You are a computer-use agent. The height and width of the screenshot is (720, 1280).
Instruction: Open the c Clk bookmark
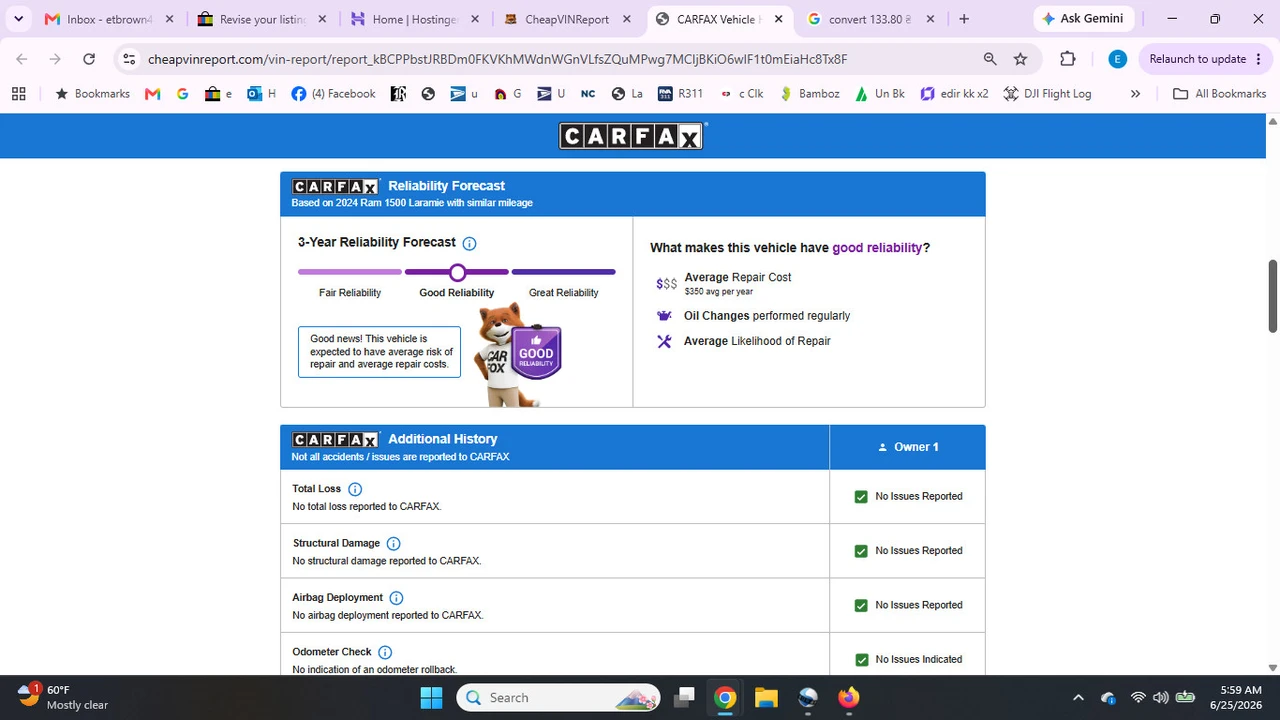pos(741,94)
